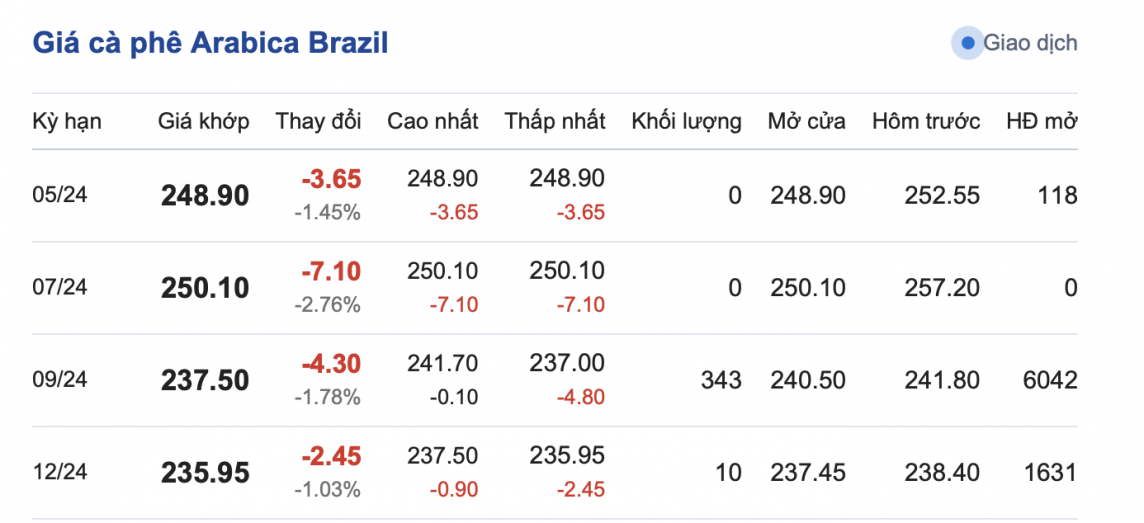Select the 07/24 contract row

coord(60,288)
